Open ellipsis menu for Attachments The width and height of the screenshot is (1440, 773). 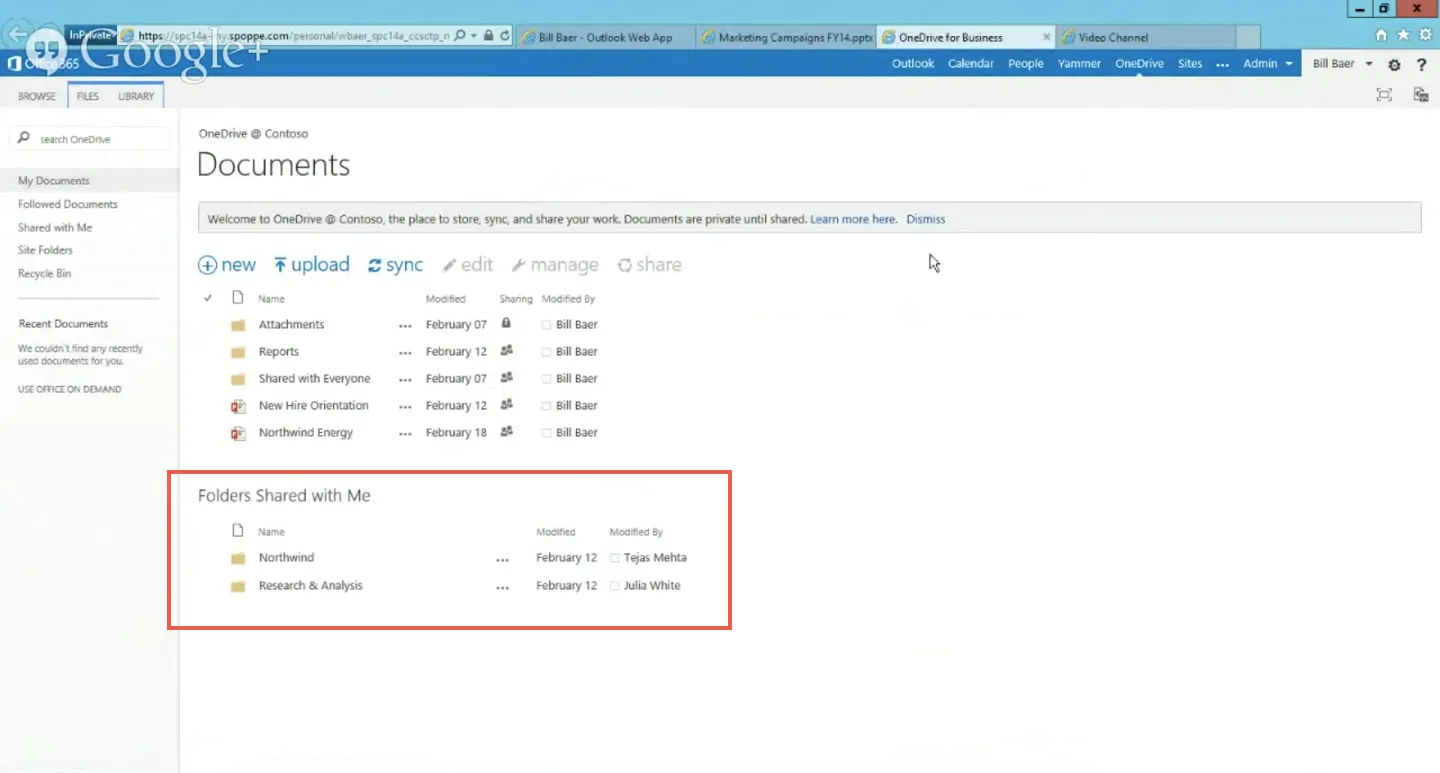405,326
